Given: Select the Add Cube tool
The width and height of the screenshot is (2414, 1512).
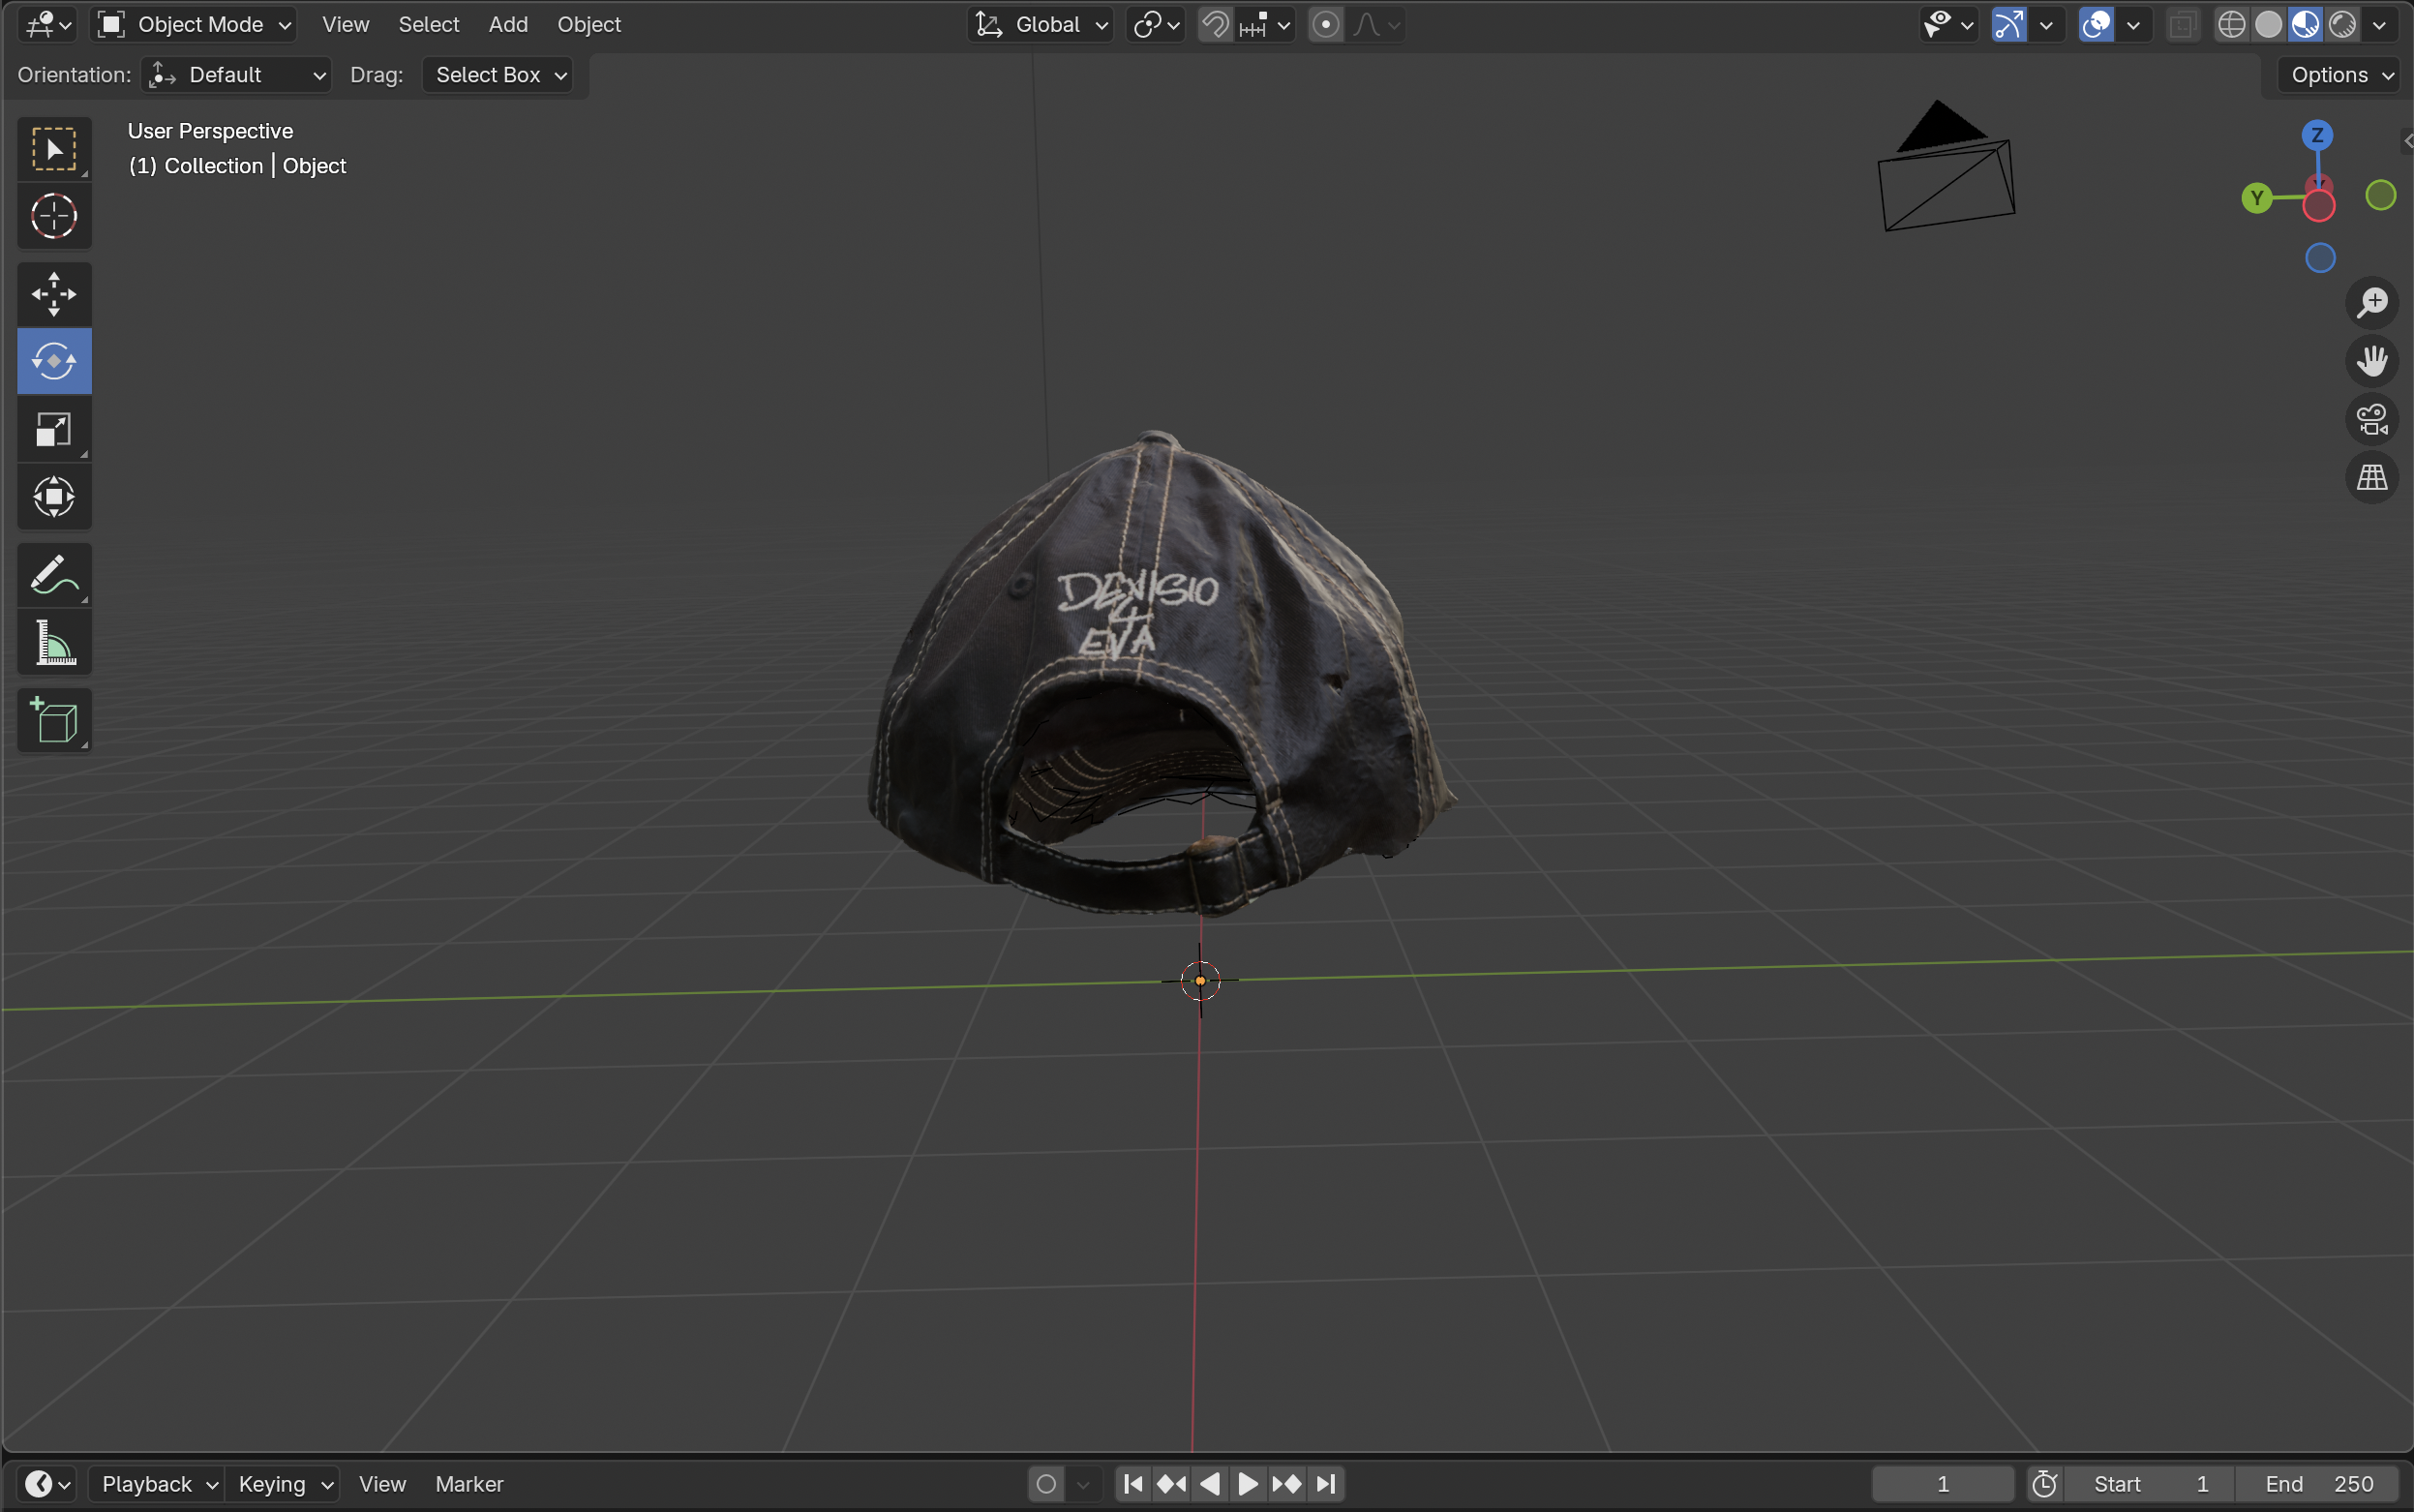Looking at the screenshot, I should [x=54, y=720].
